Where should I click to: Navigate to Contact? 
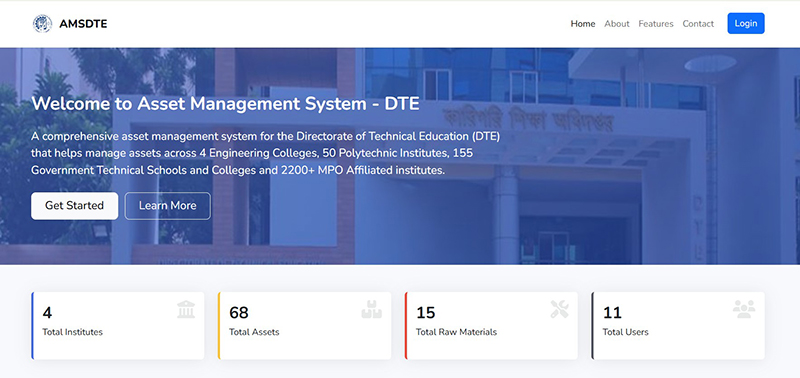click(x=698, y=23)
